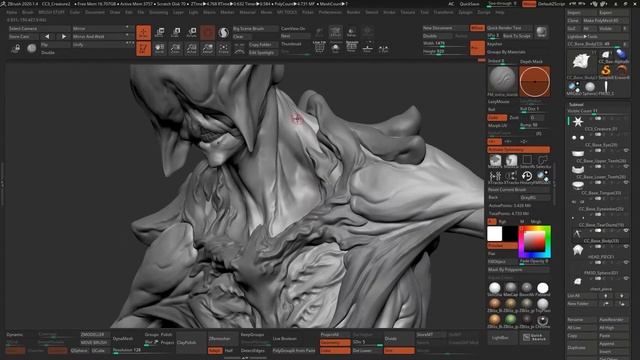
Task: Open the Zplugin menu
Action: click(465, 12)
